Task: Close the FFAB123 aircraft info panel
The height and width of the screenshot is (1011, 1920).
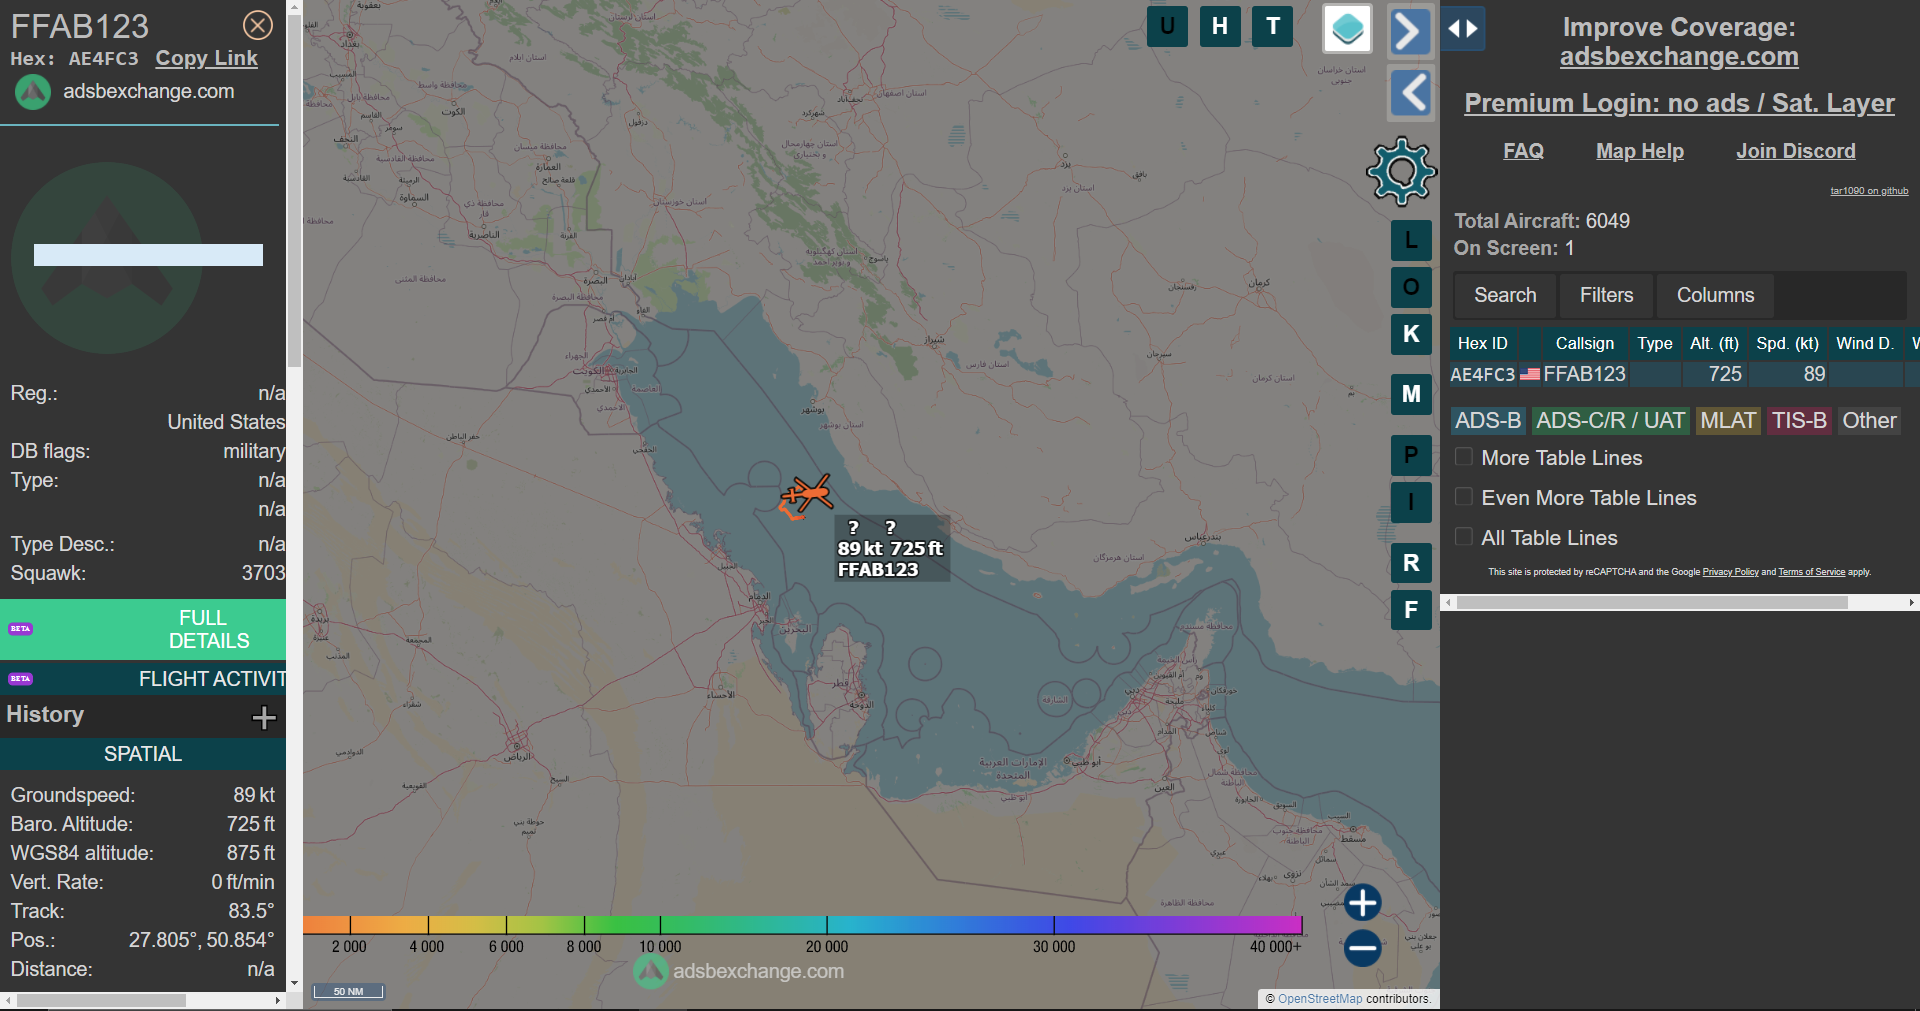Action: (258, 25)
